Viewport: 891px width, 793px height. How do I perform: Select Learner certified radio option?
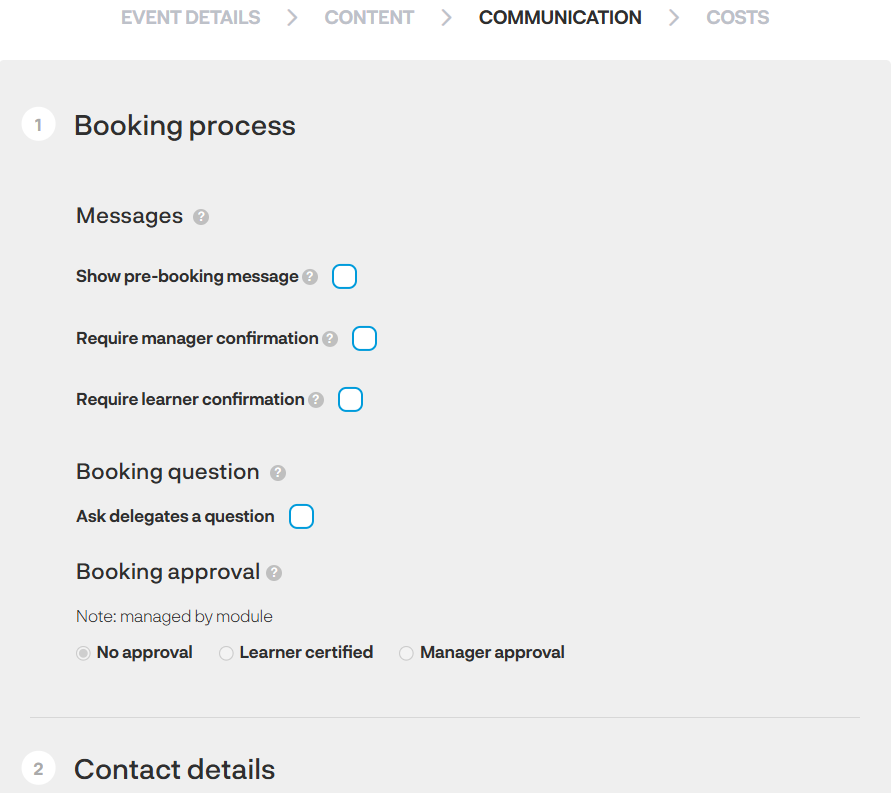tap(226, 653)
